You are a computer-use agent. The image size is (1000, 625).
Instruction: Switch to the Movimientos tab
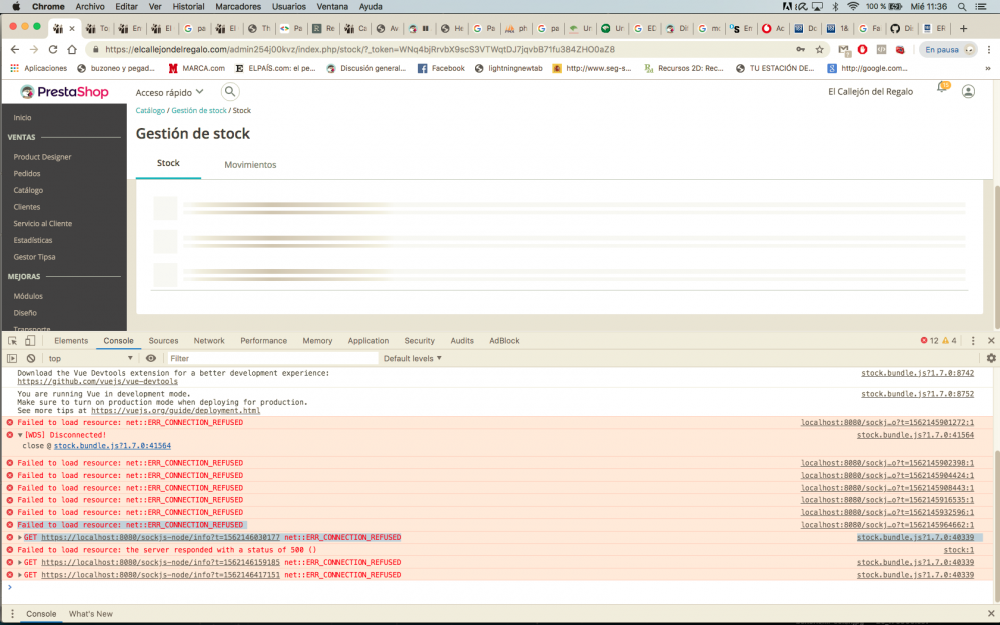(x=250, y=165)
